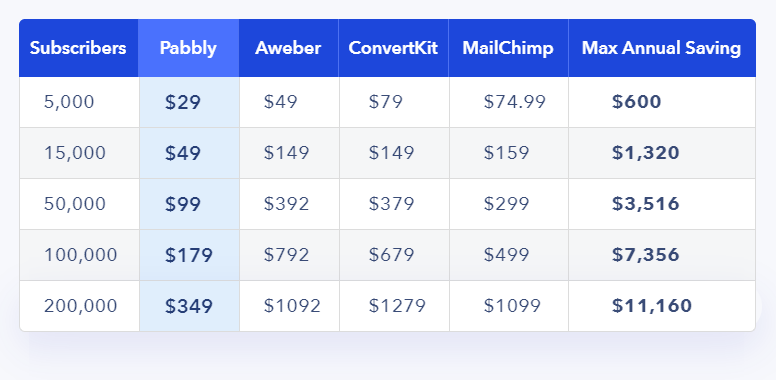The image size is (776, 380).
Task: Select the $1,320 saving value
Action: (645, 153)
